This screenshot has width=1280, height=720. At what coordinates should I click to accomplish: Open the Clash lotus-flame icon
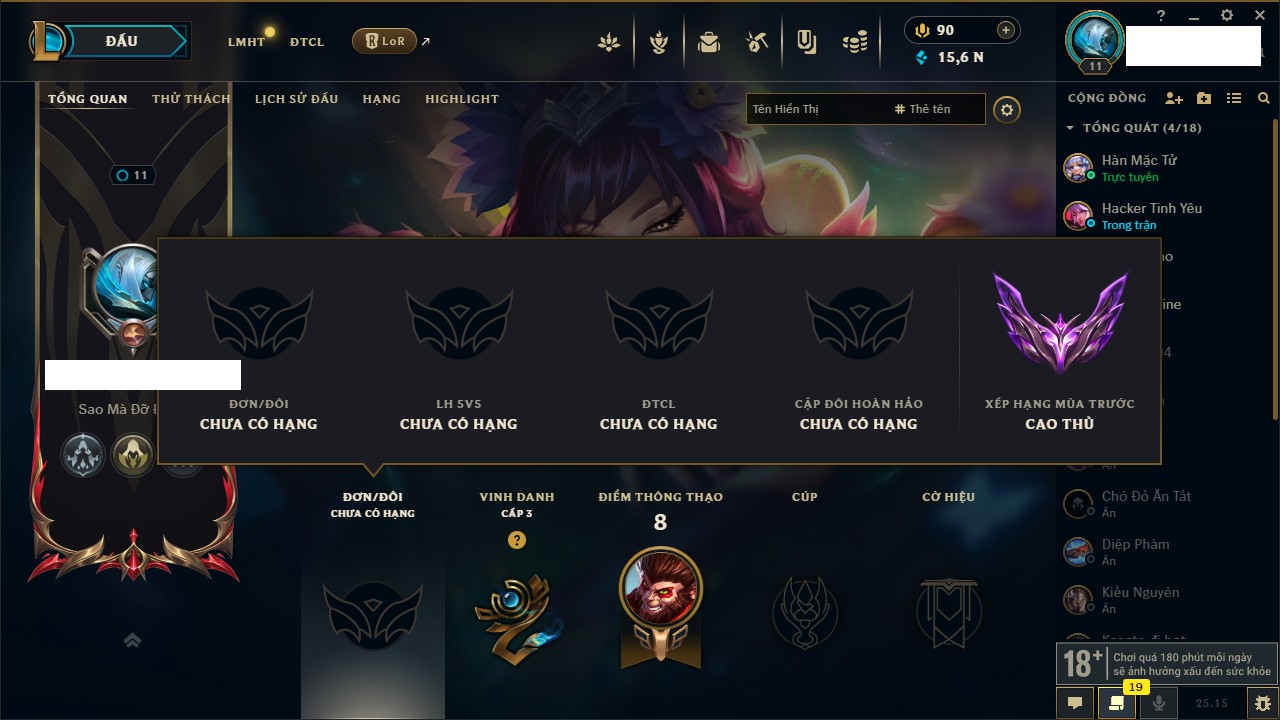point(608,42)
